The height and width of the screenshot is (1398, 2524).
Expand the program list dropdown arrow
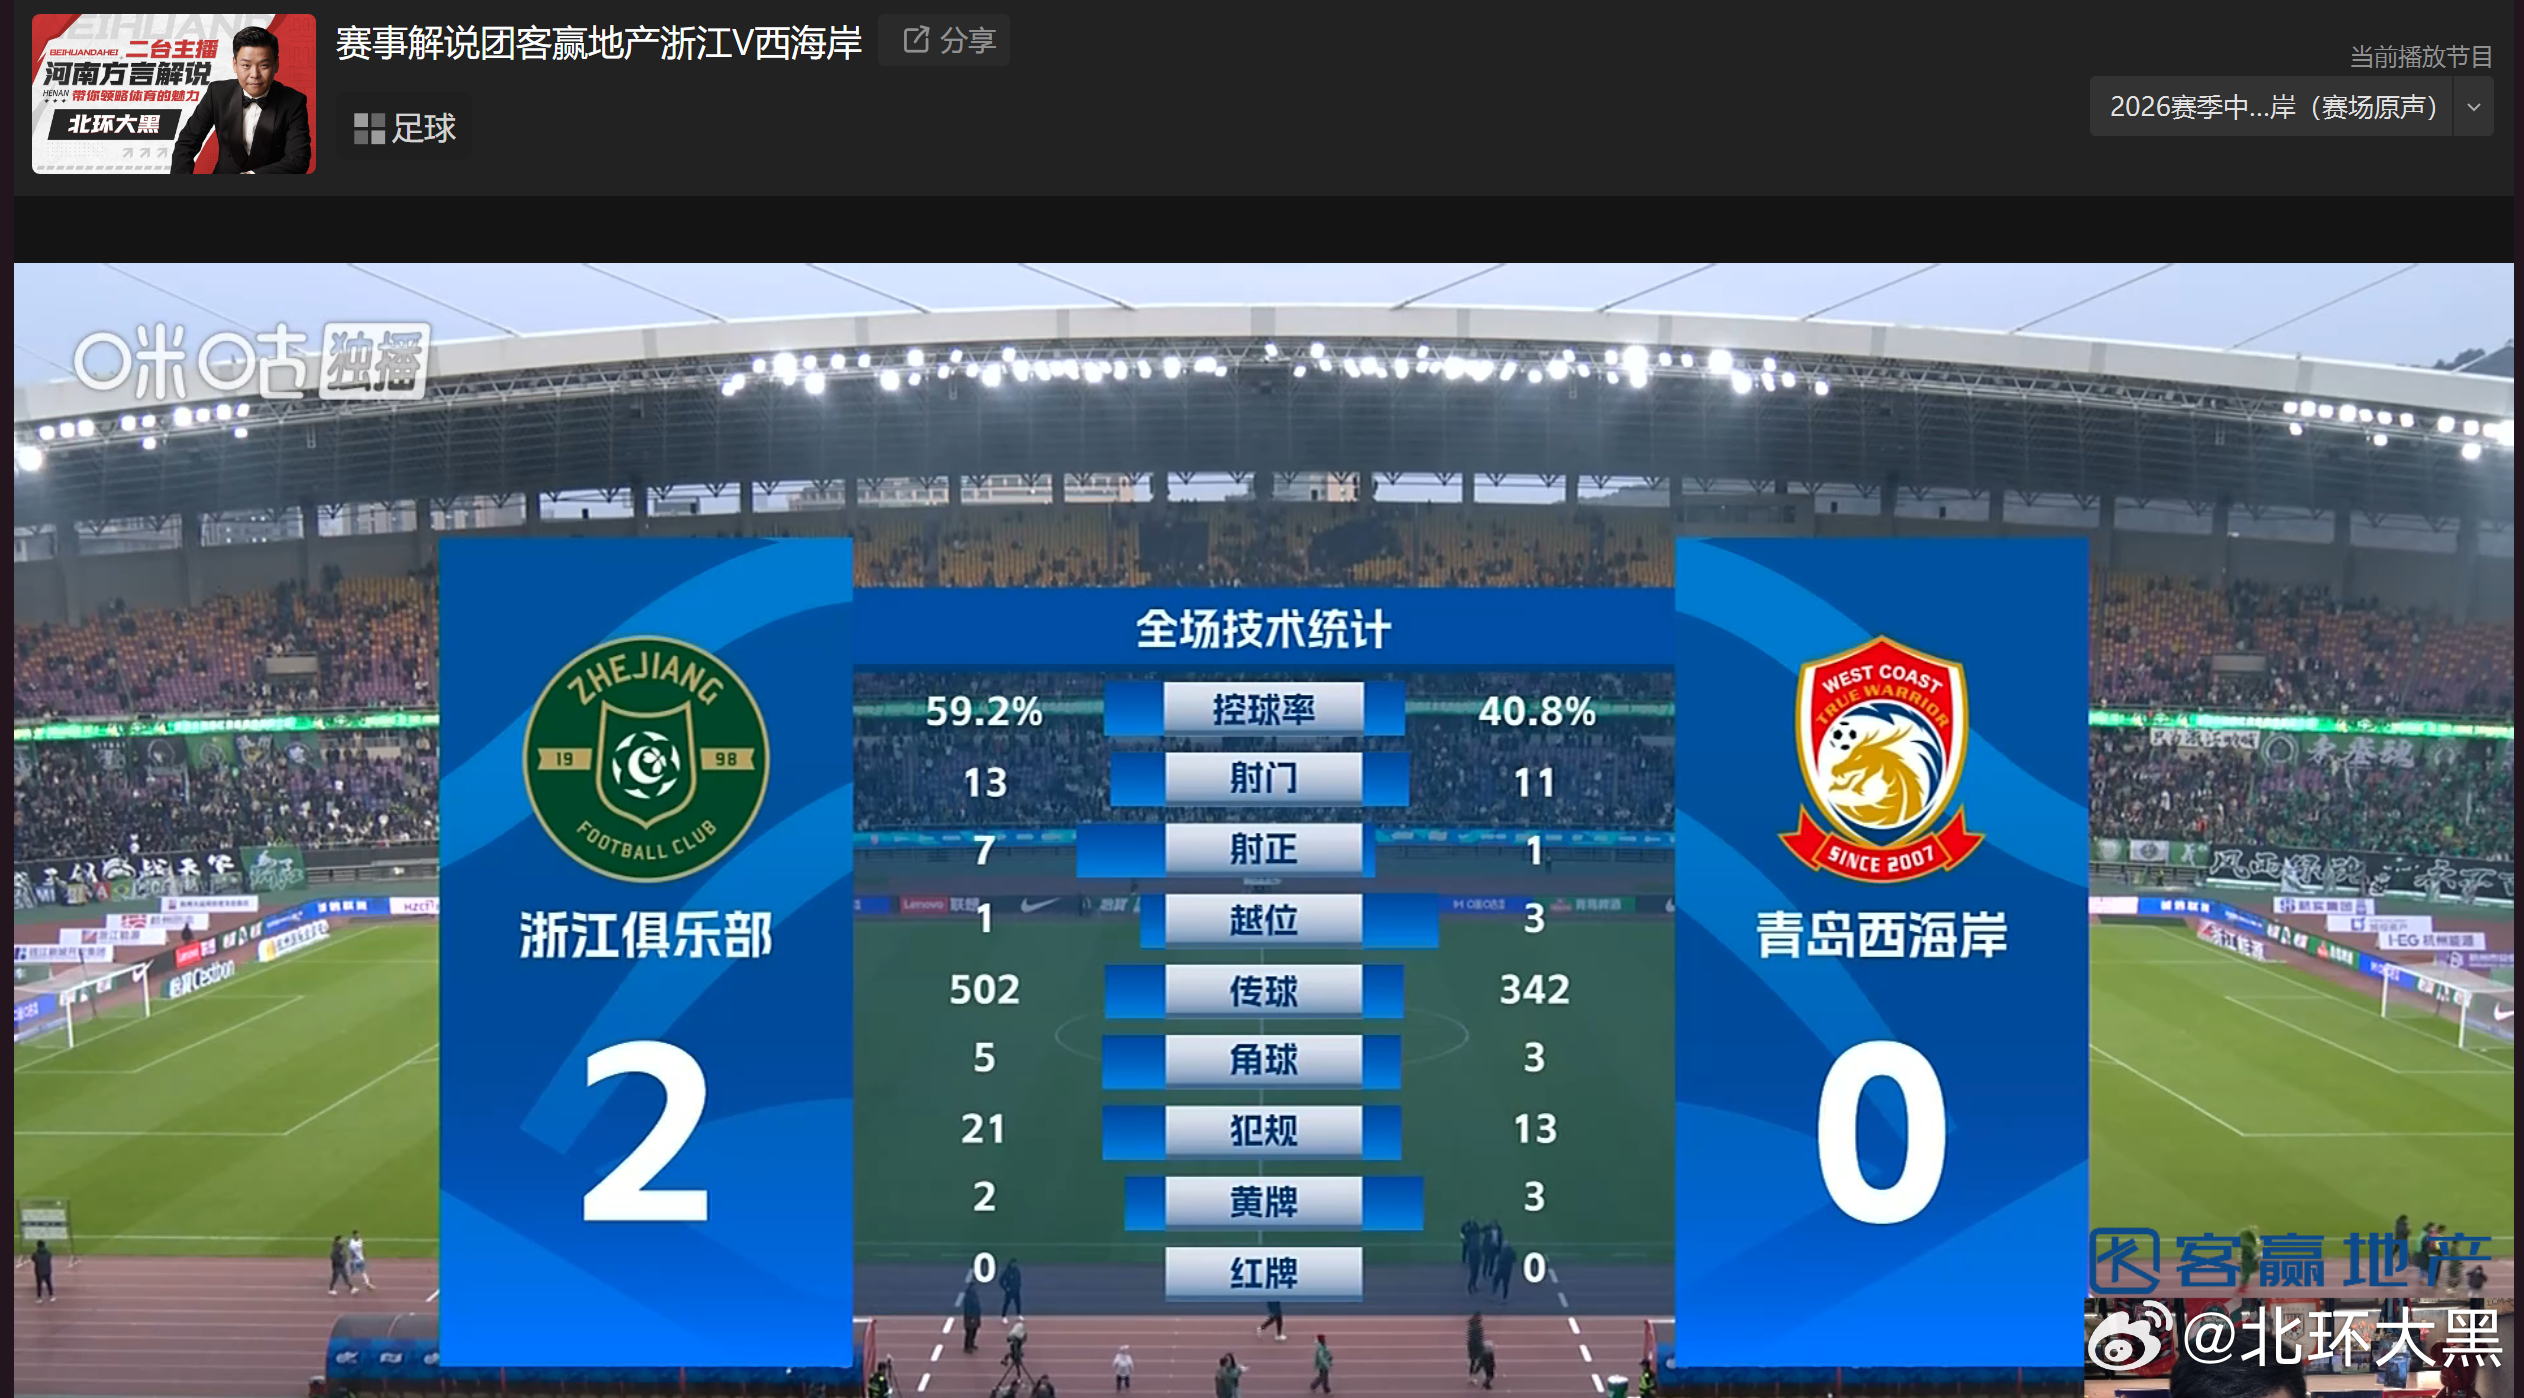tap(2474, 107)
